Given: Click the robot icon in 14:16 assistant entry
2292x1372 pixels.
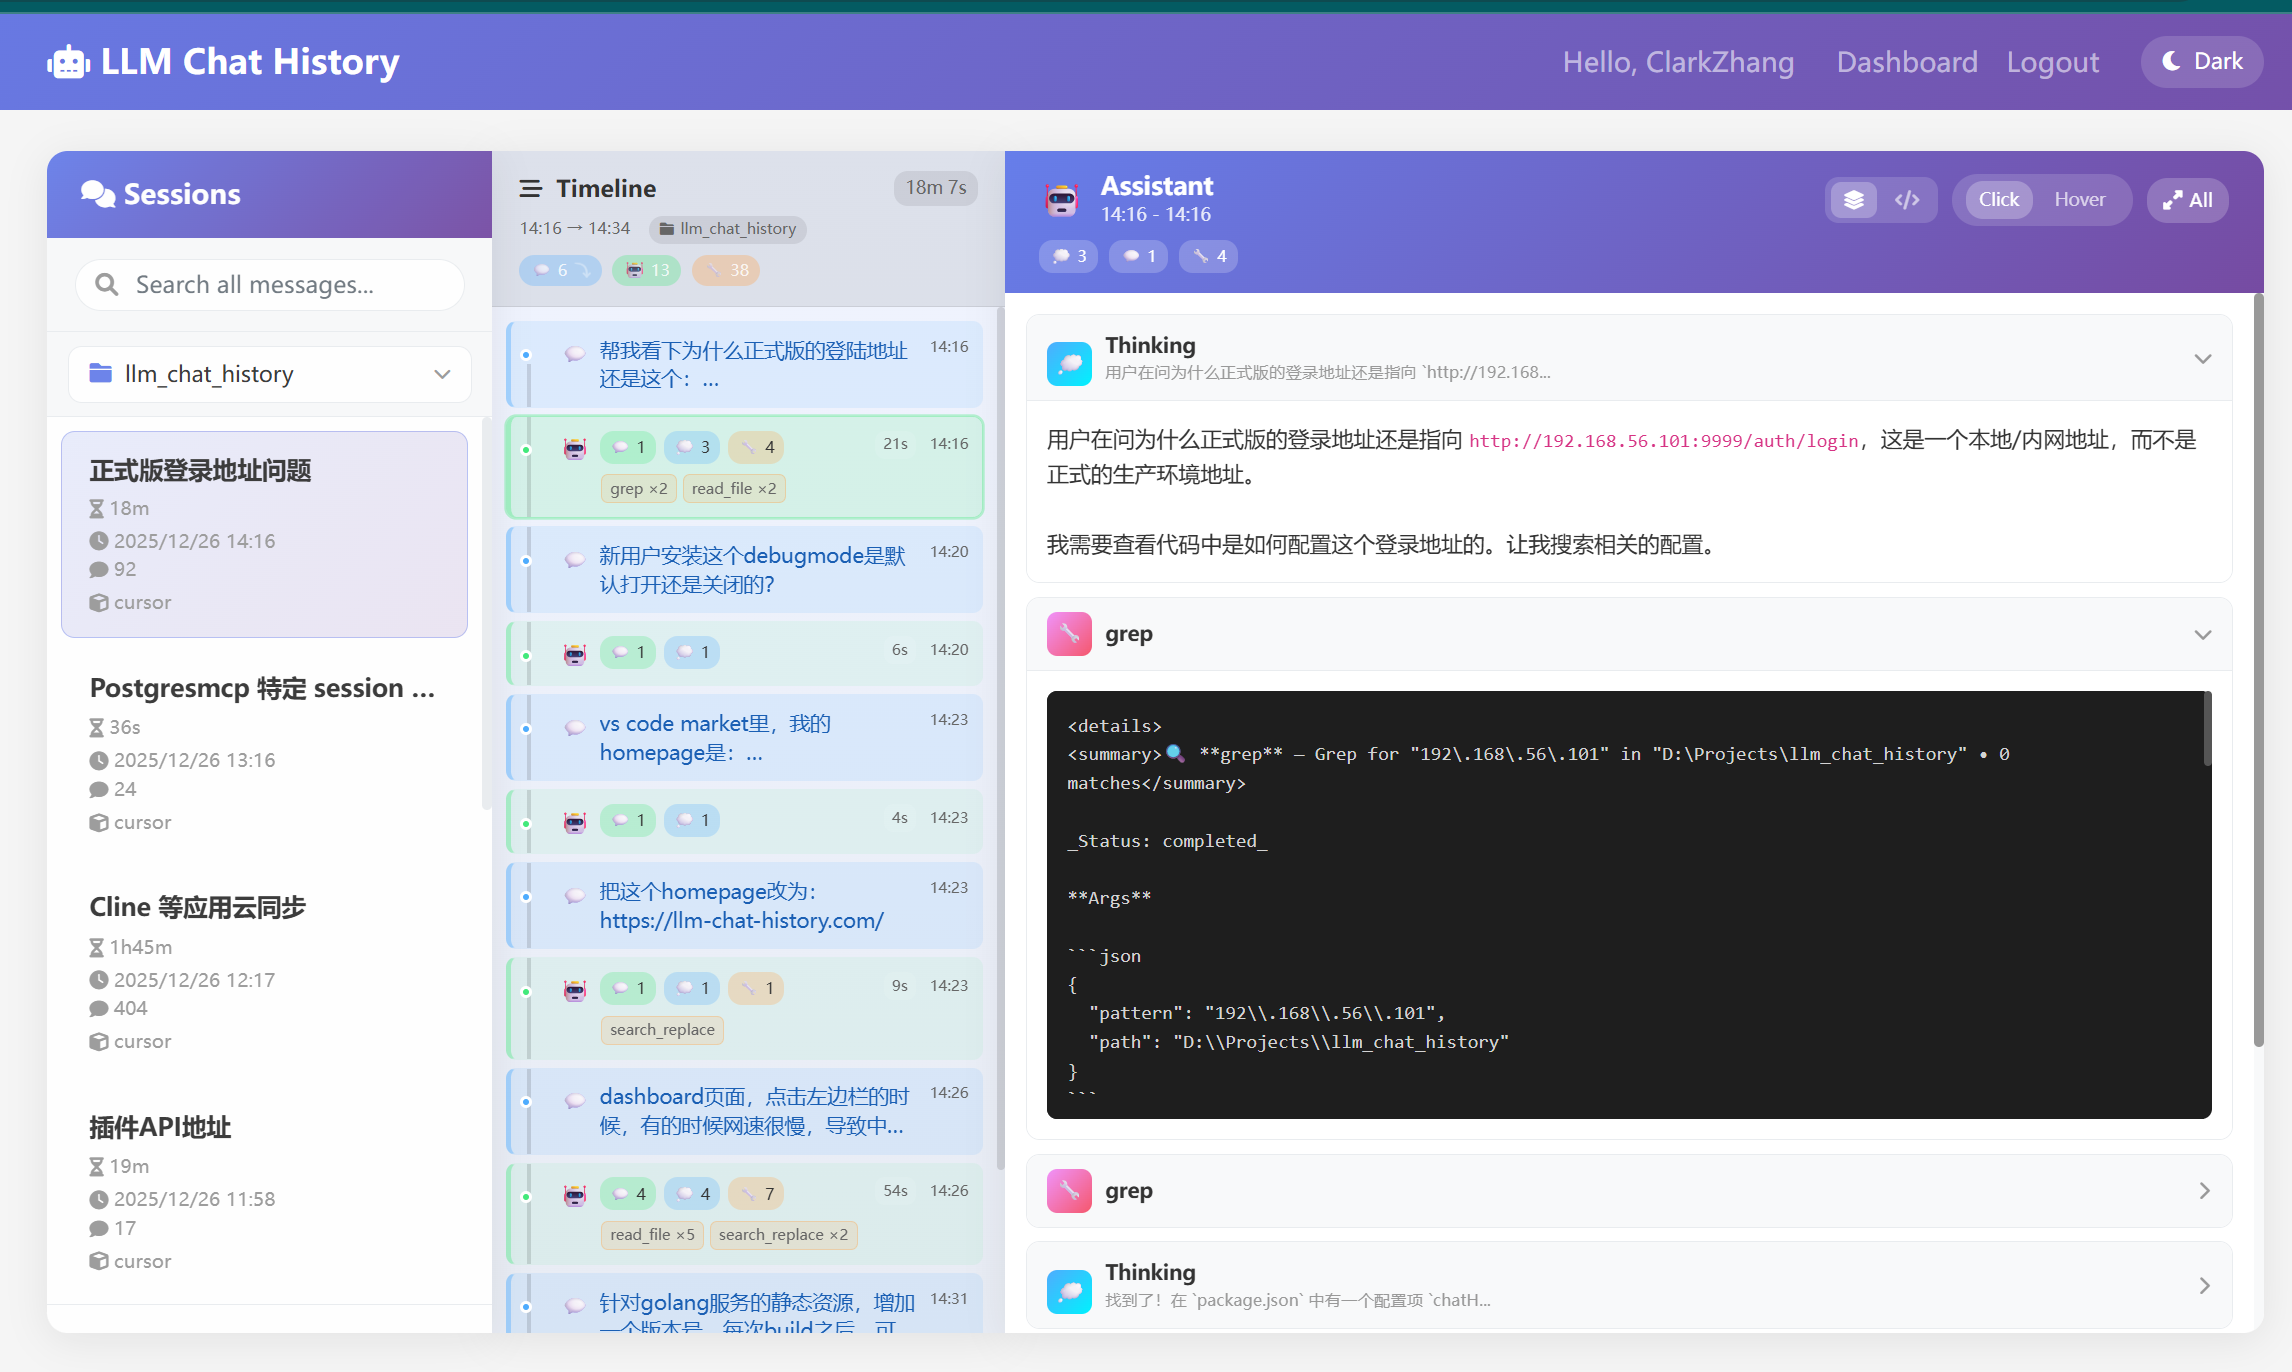Looking at the screenshot, I should (x=575, y=447).
